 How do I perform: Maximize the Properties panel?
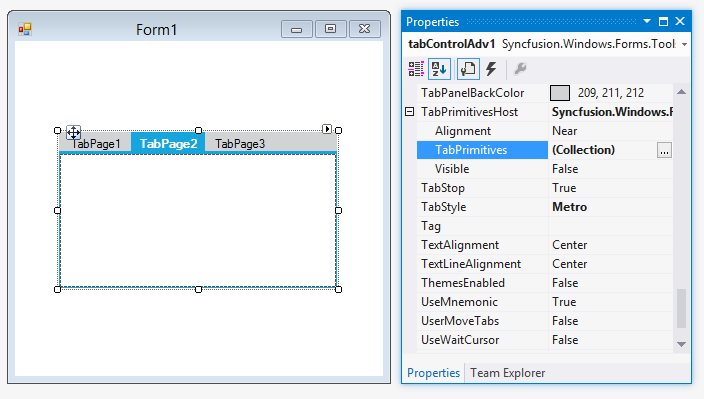click(x=663, y=21)
